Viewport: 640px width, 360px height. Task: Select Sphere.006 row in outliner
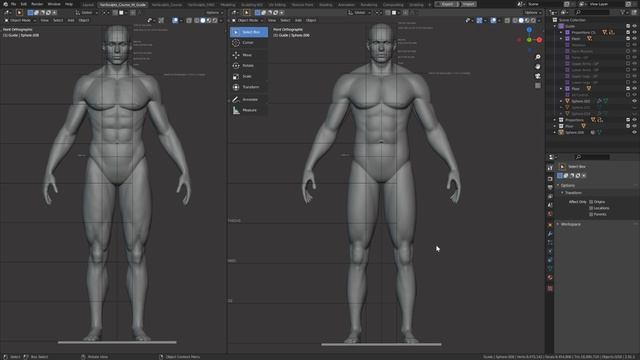575,132
